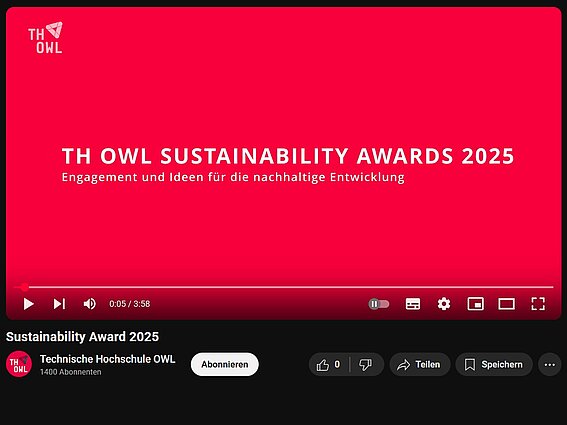Mute the video volume speaker icon
The height and width of the screenshot is (425, 567).
pos(90,304)
